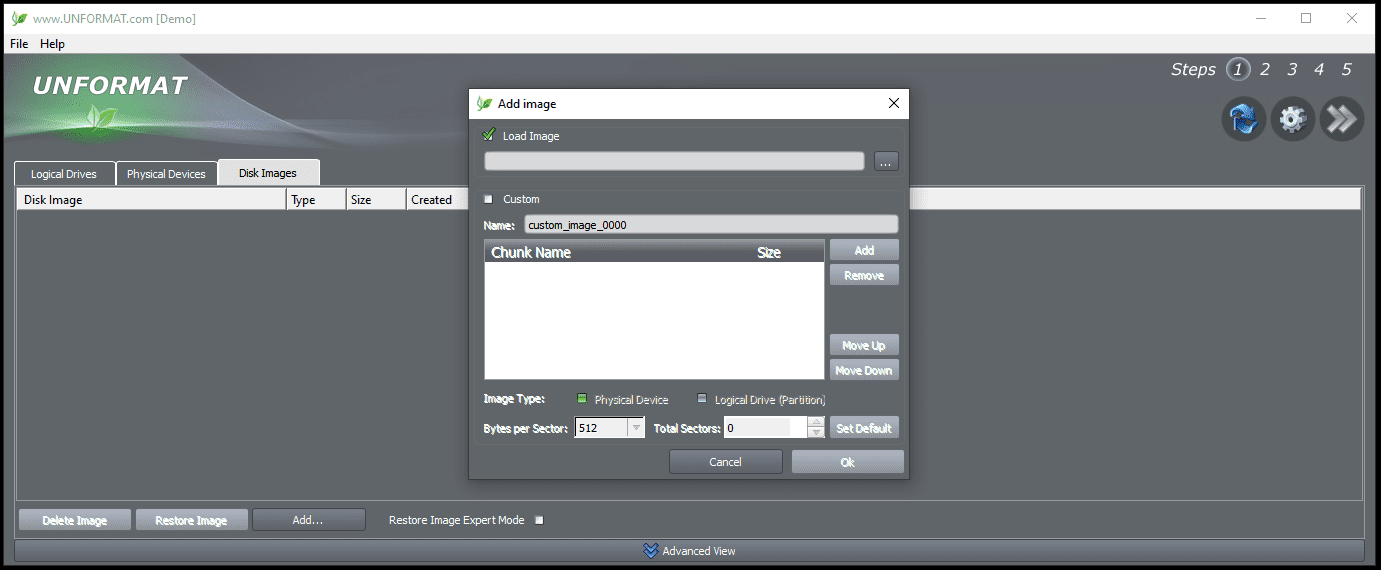Click the Chunk Name column header

pos(618,252)
